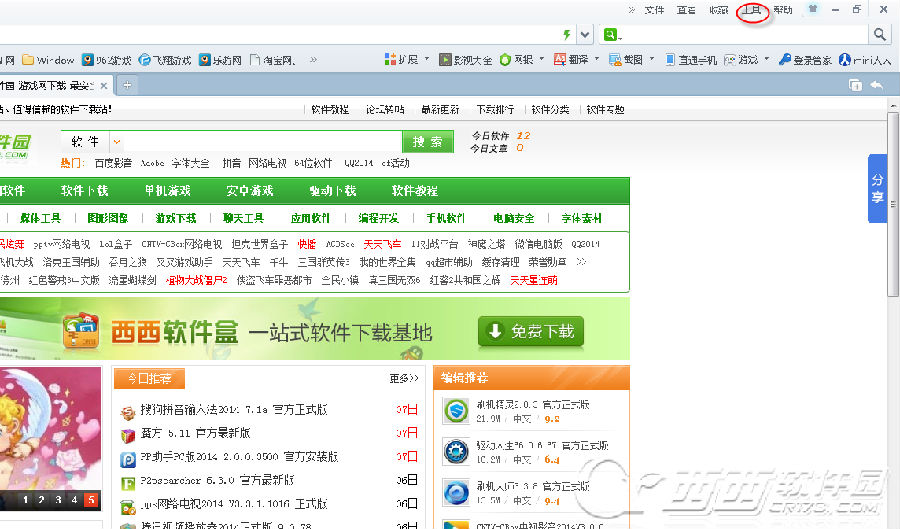Click the P2psearcher list icon
900x529 pixels.
pos(127,484)
